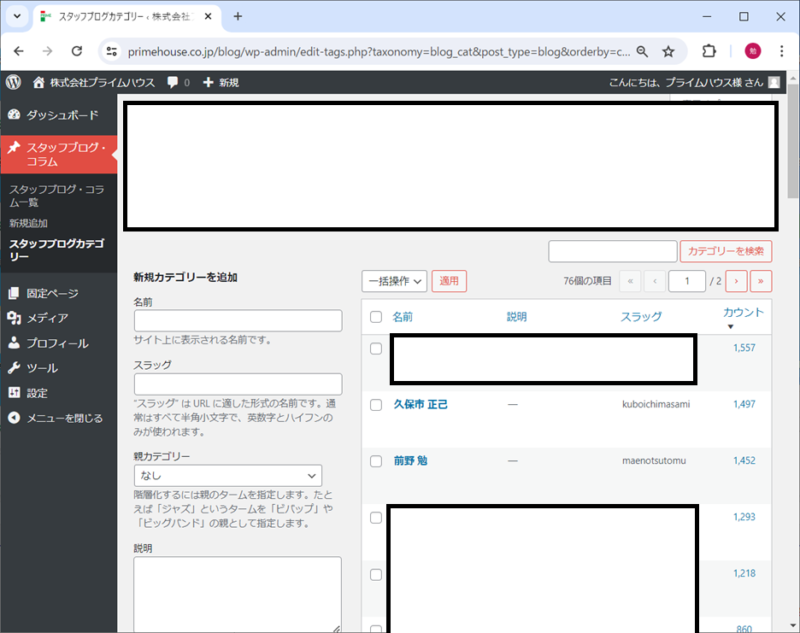Open the 1,218 count link

pos(744,573)
